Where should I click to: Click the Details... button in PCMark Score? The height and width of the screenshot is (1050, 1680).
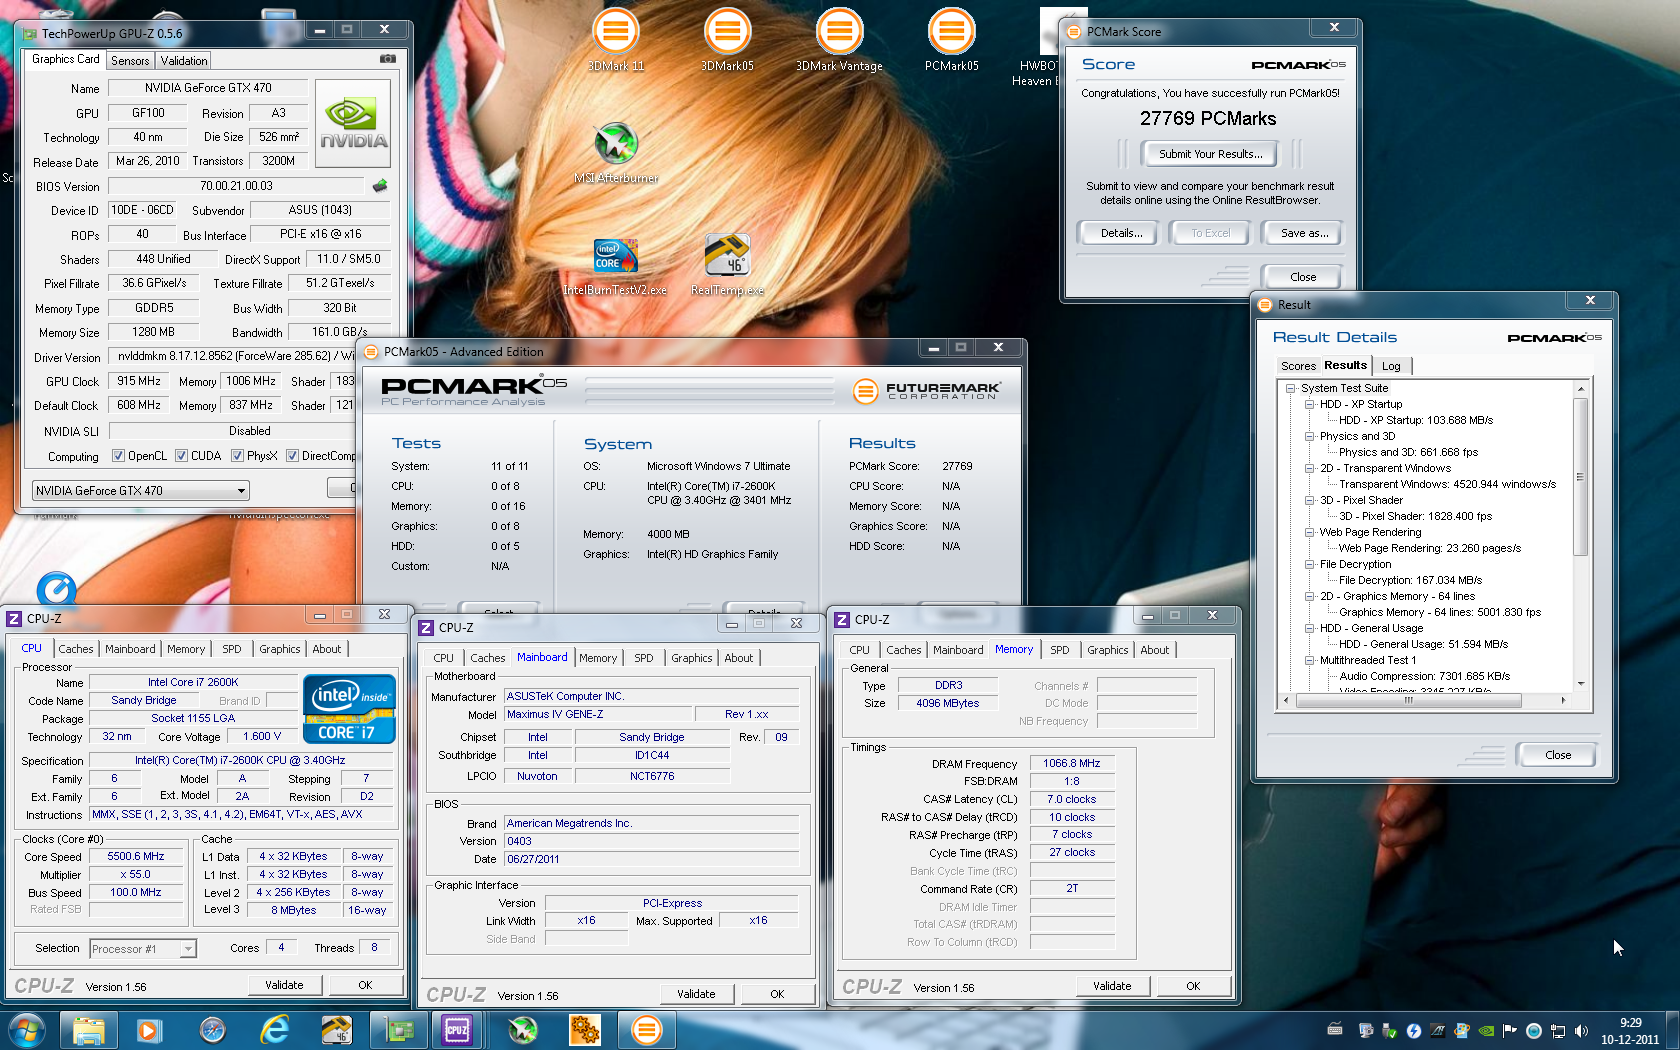pyautogui.click(x=1121, y=233)
